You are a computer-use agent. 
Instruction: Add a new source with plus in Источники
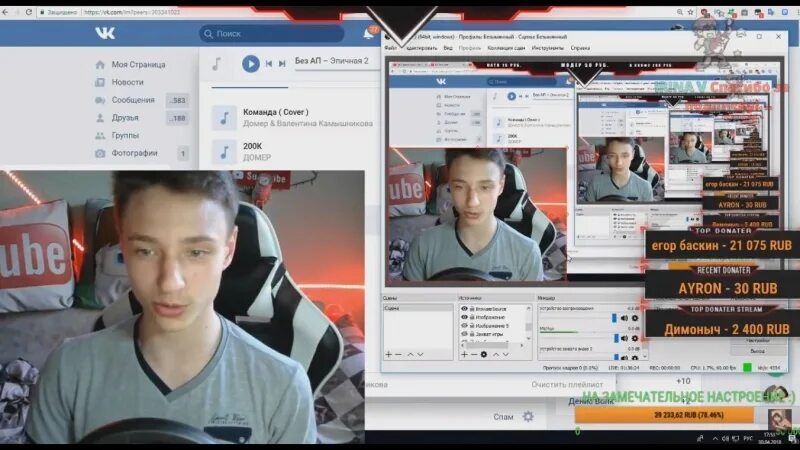pyautogui.click(x=464, y=354)
